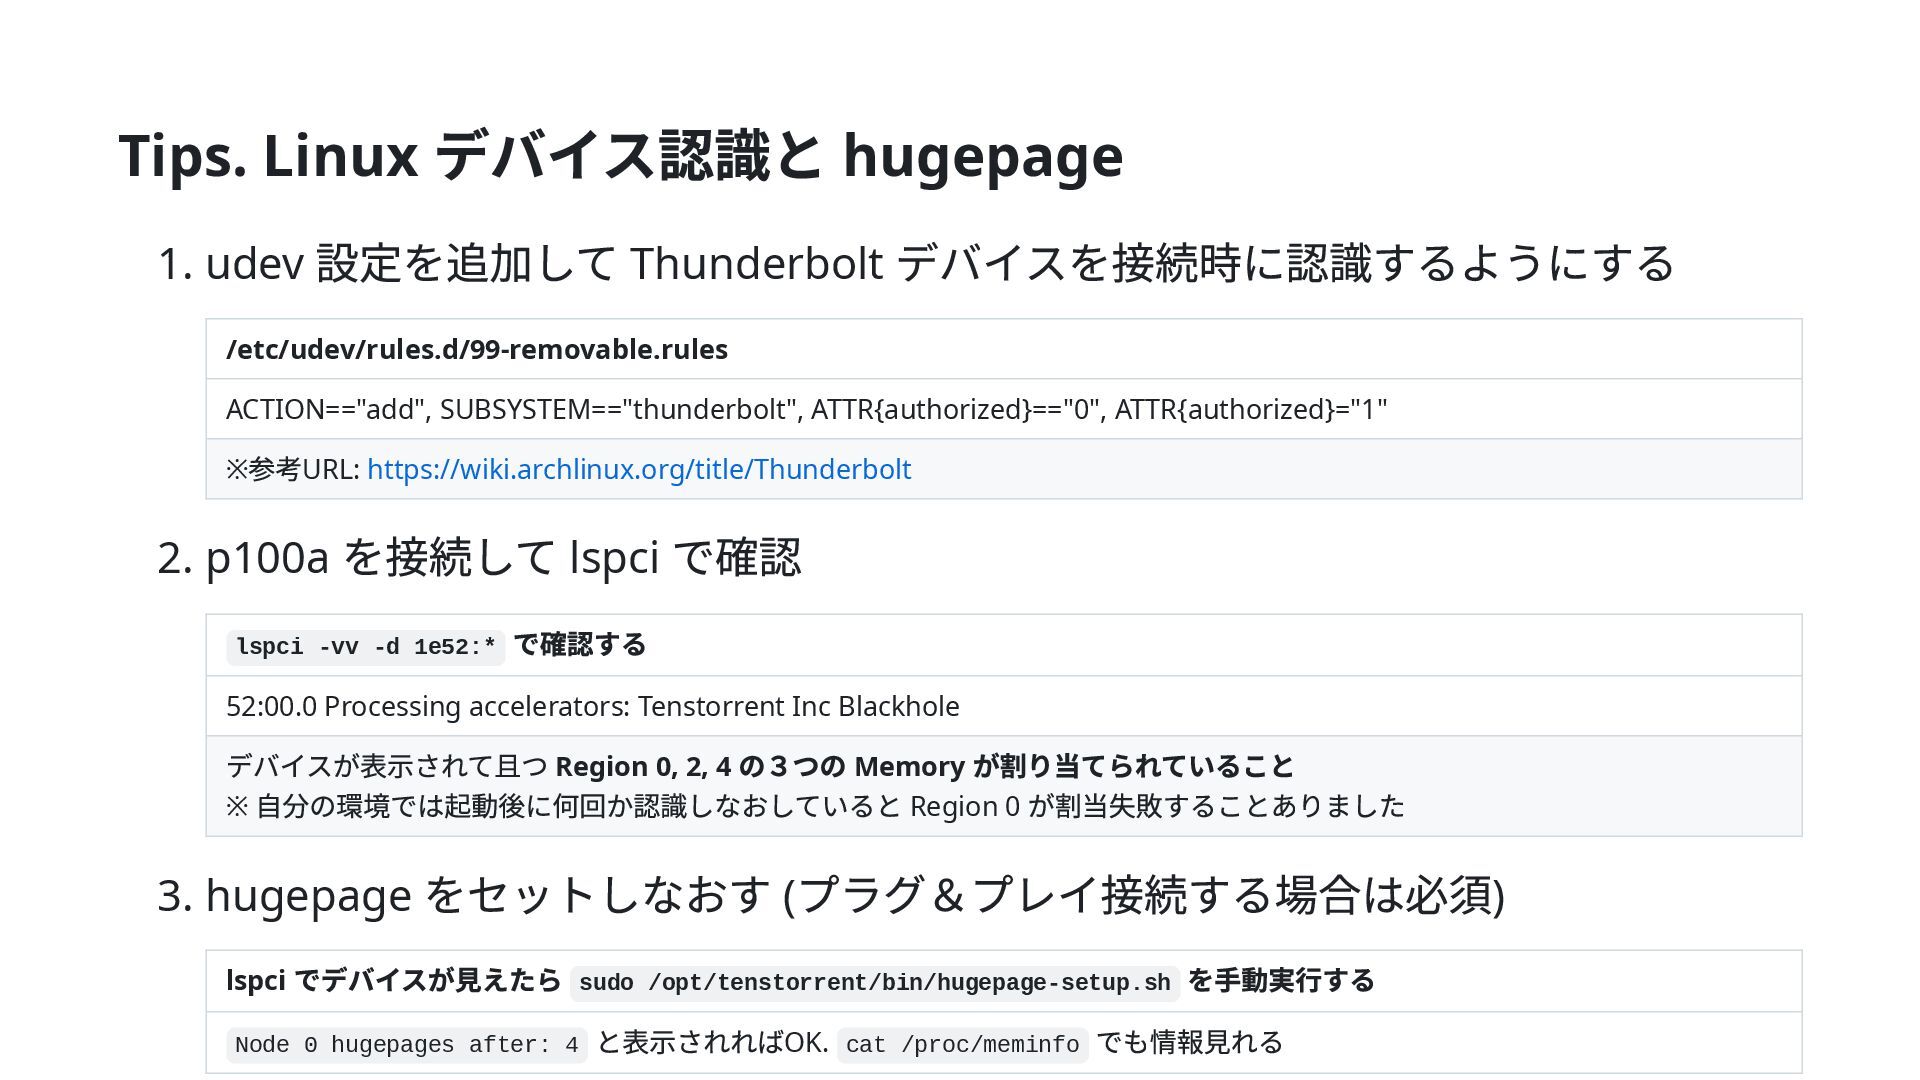
Task: Click list item 2 'p100a を接続して lspci で確認'
Action: pos(480,558)
